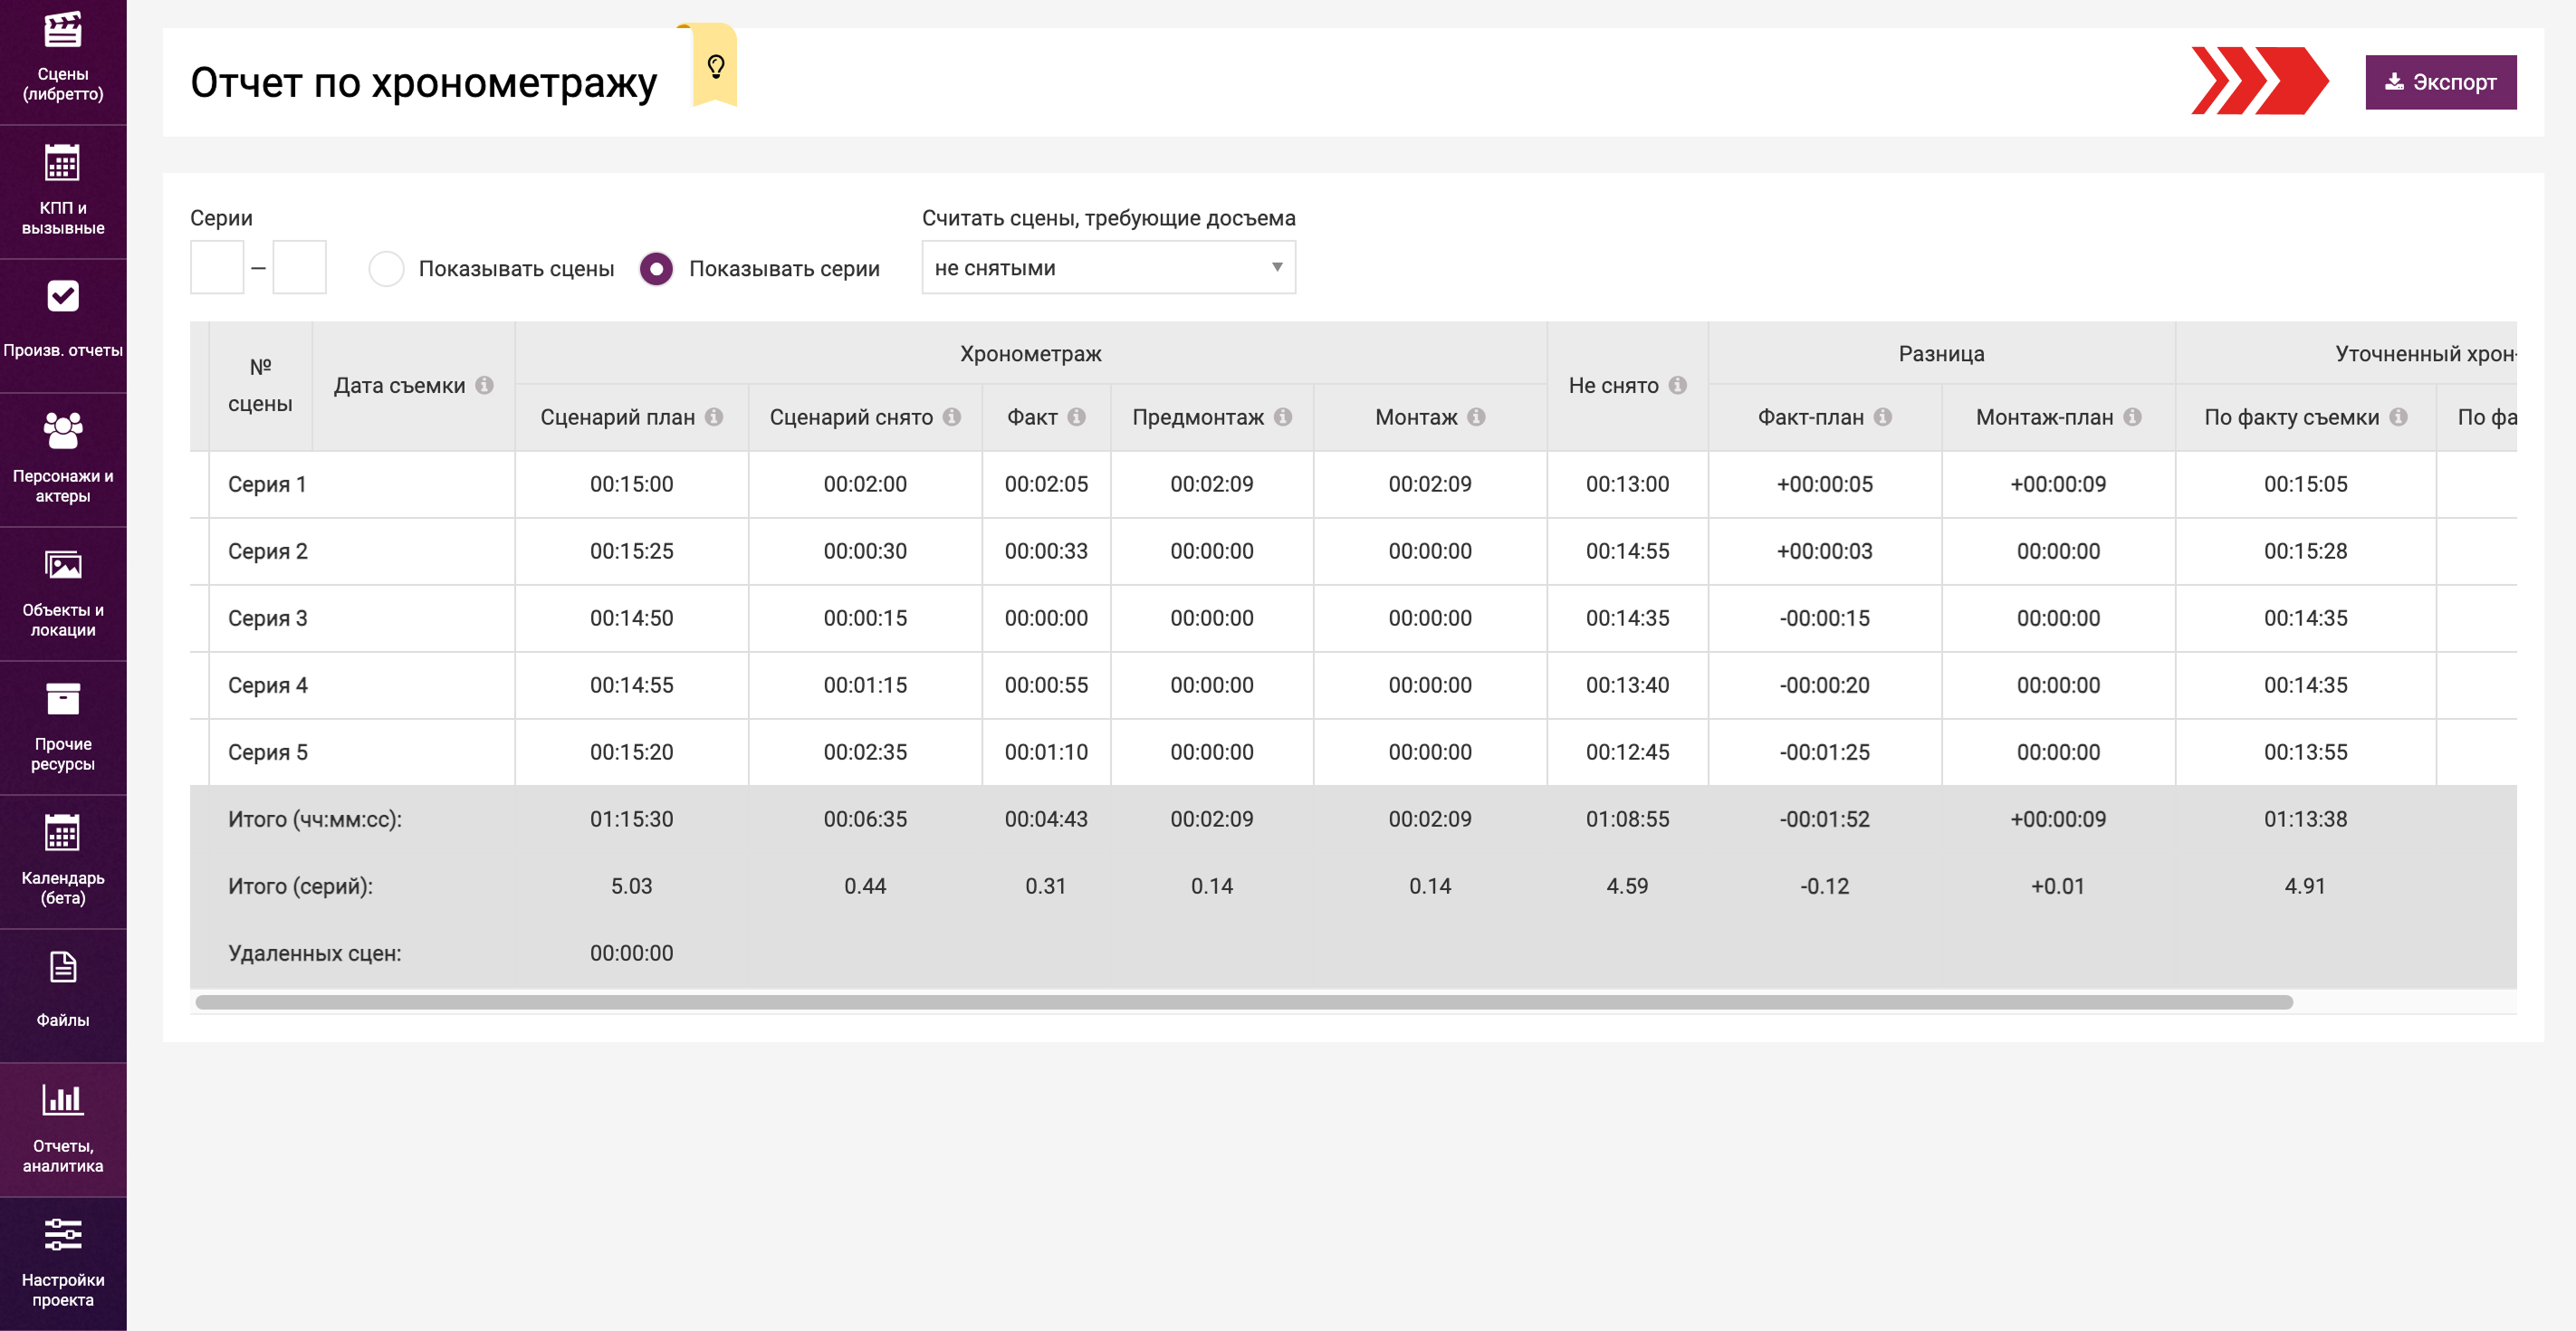Click the Экспорт button
Viewport: 2576px width, 1331px height.
(2439, 82)
